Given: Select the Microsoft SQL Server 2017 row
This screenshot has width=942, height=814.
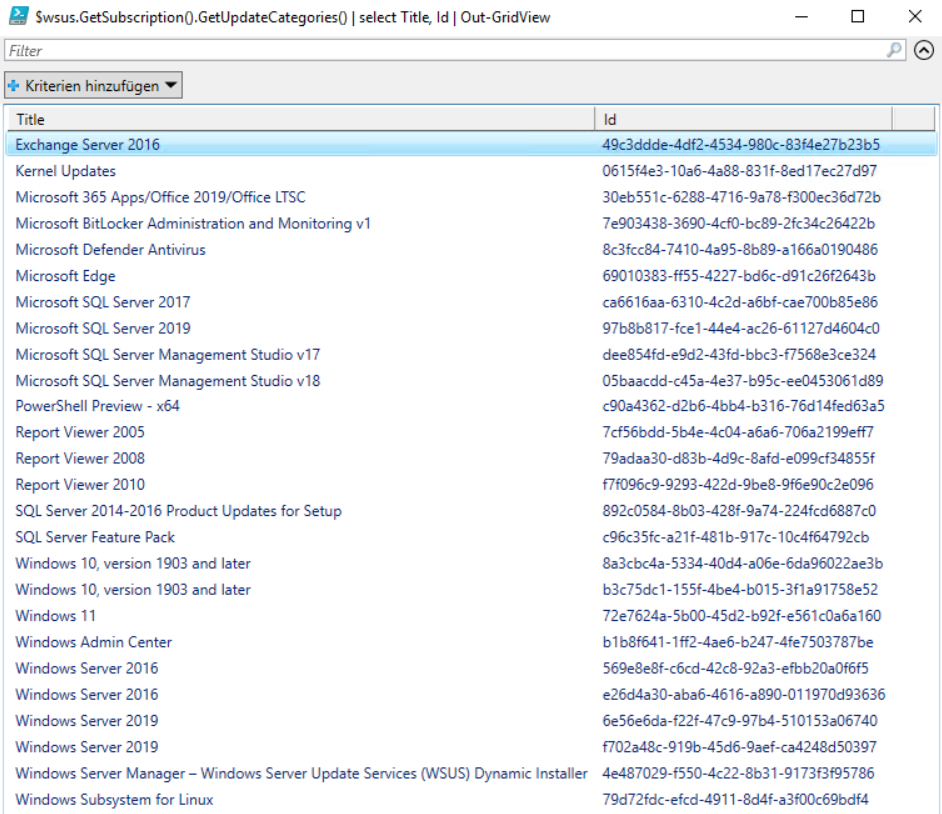Looking at the screenshot, I should click(x=471, y=302).
